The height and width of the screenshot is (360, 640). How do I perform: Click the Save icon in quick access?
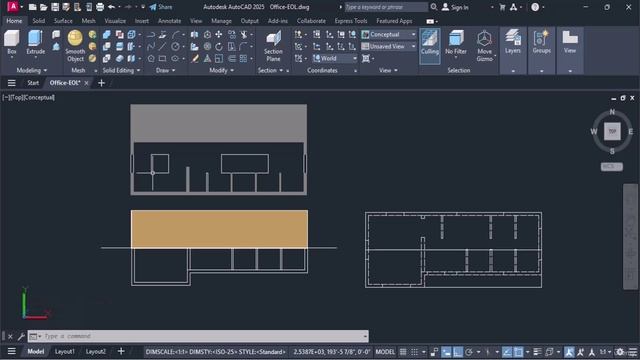(55, 7)
